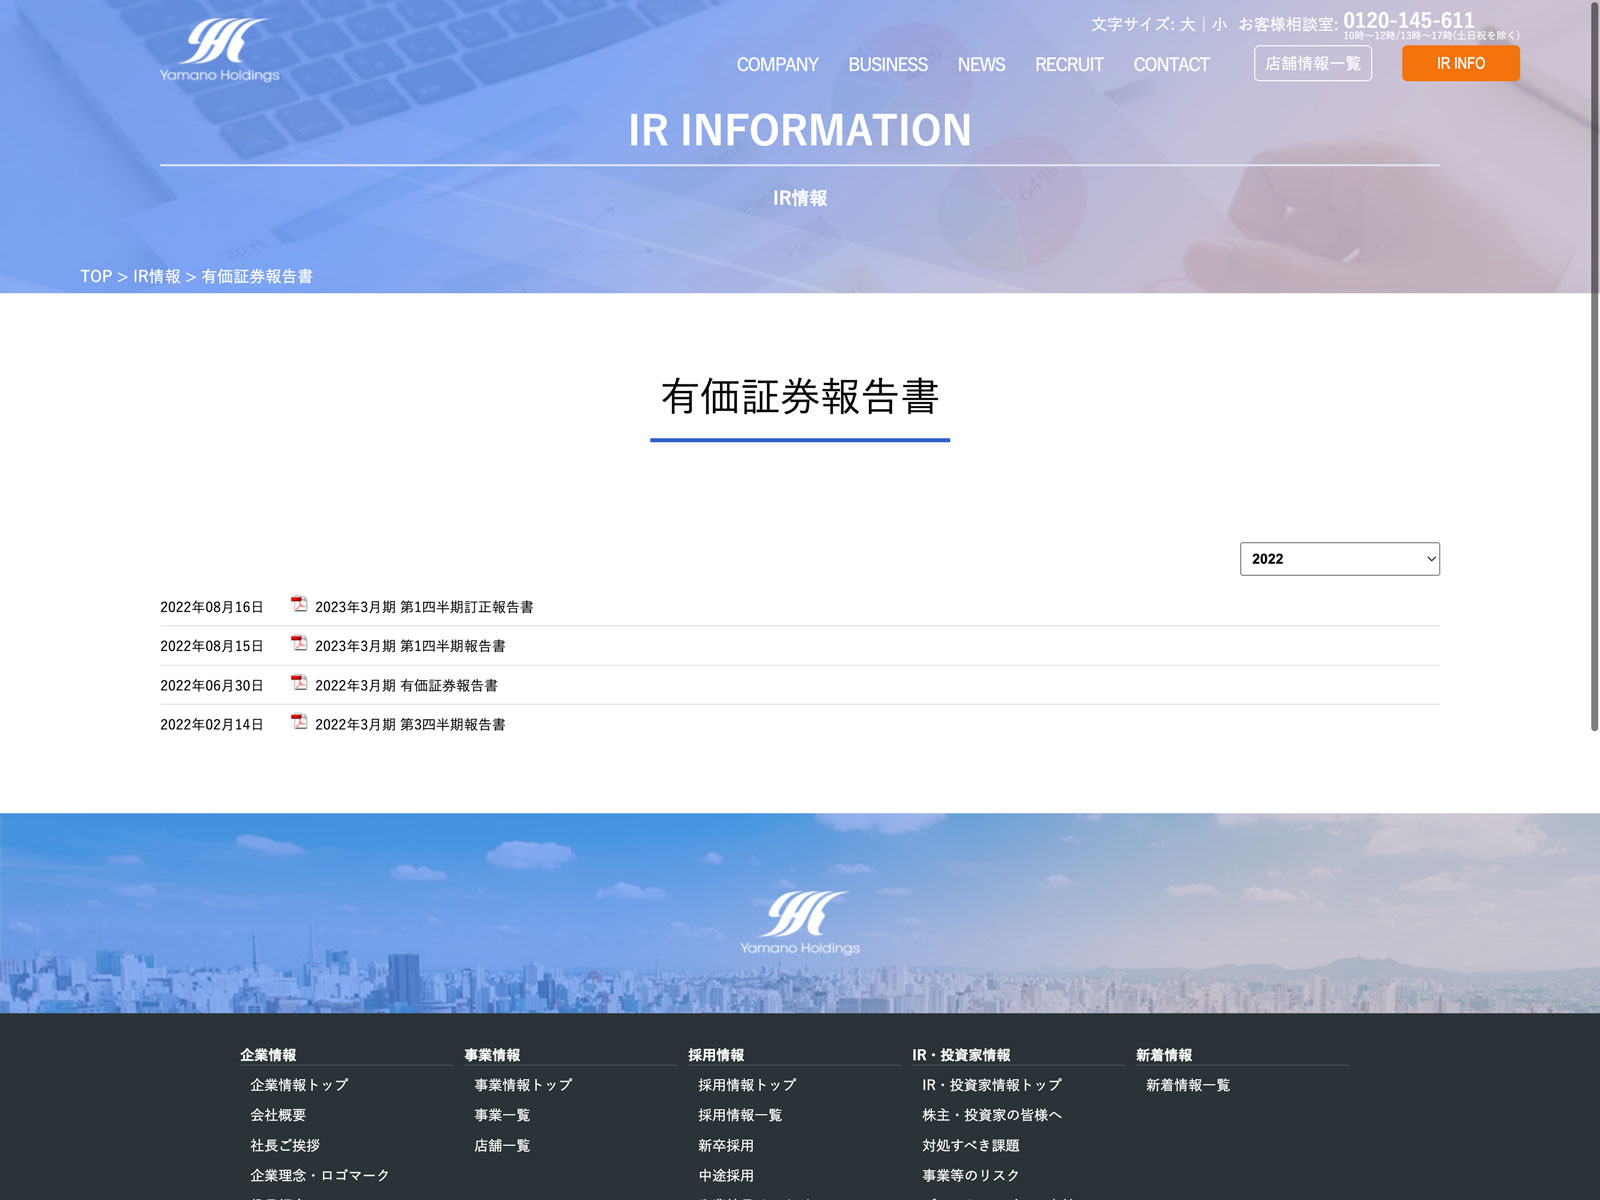This screenshot has height=1200, width=1600.
Task: Open the COMPANY menu
Action: click(x=777, y=65)
